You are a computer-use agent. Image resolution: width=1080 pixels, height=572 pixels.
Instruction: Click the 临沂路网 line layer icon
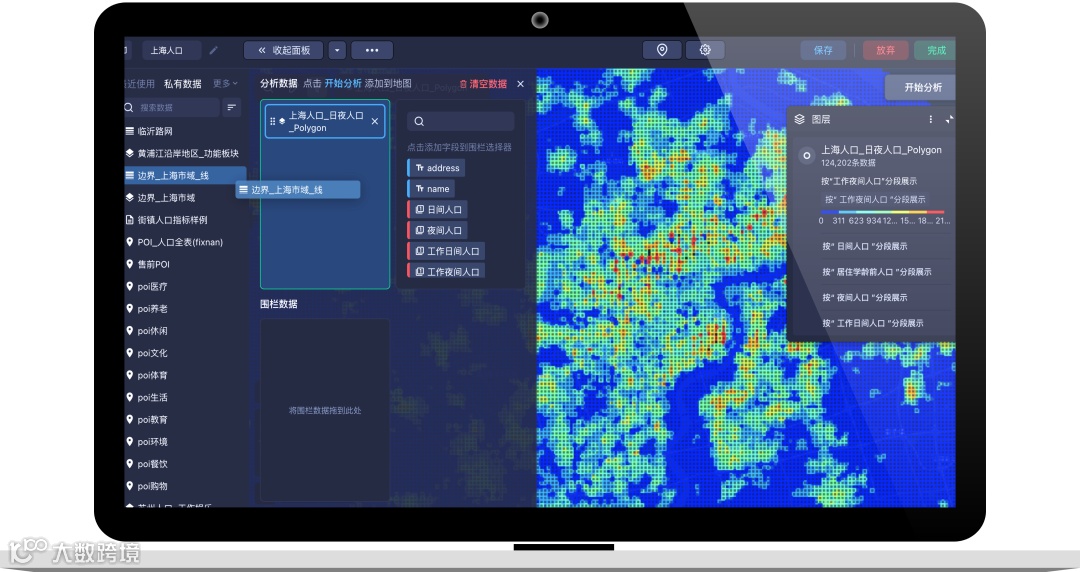click(x=129, y=131)
